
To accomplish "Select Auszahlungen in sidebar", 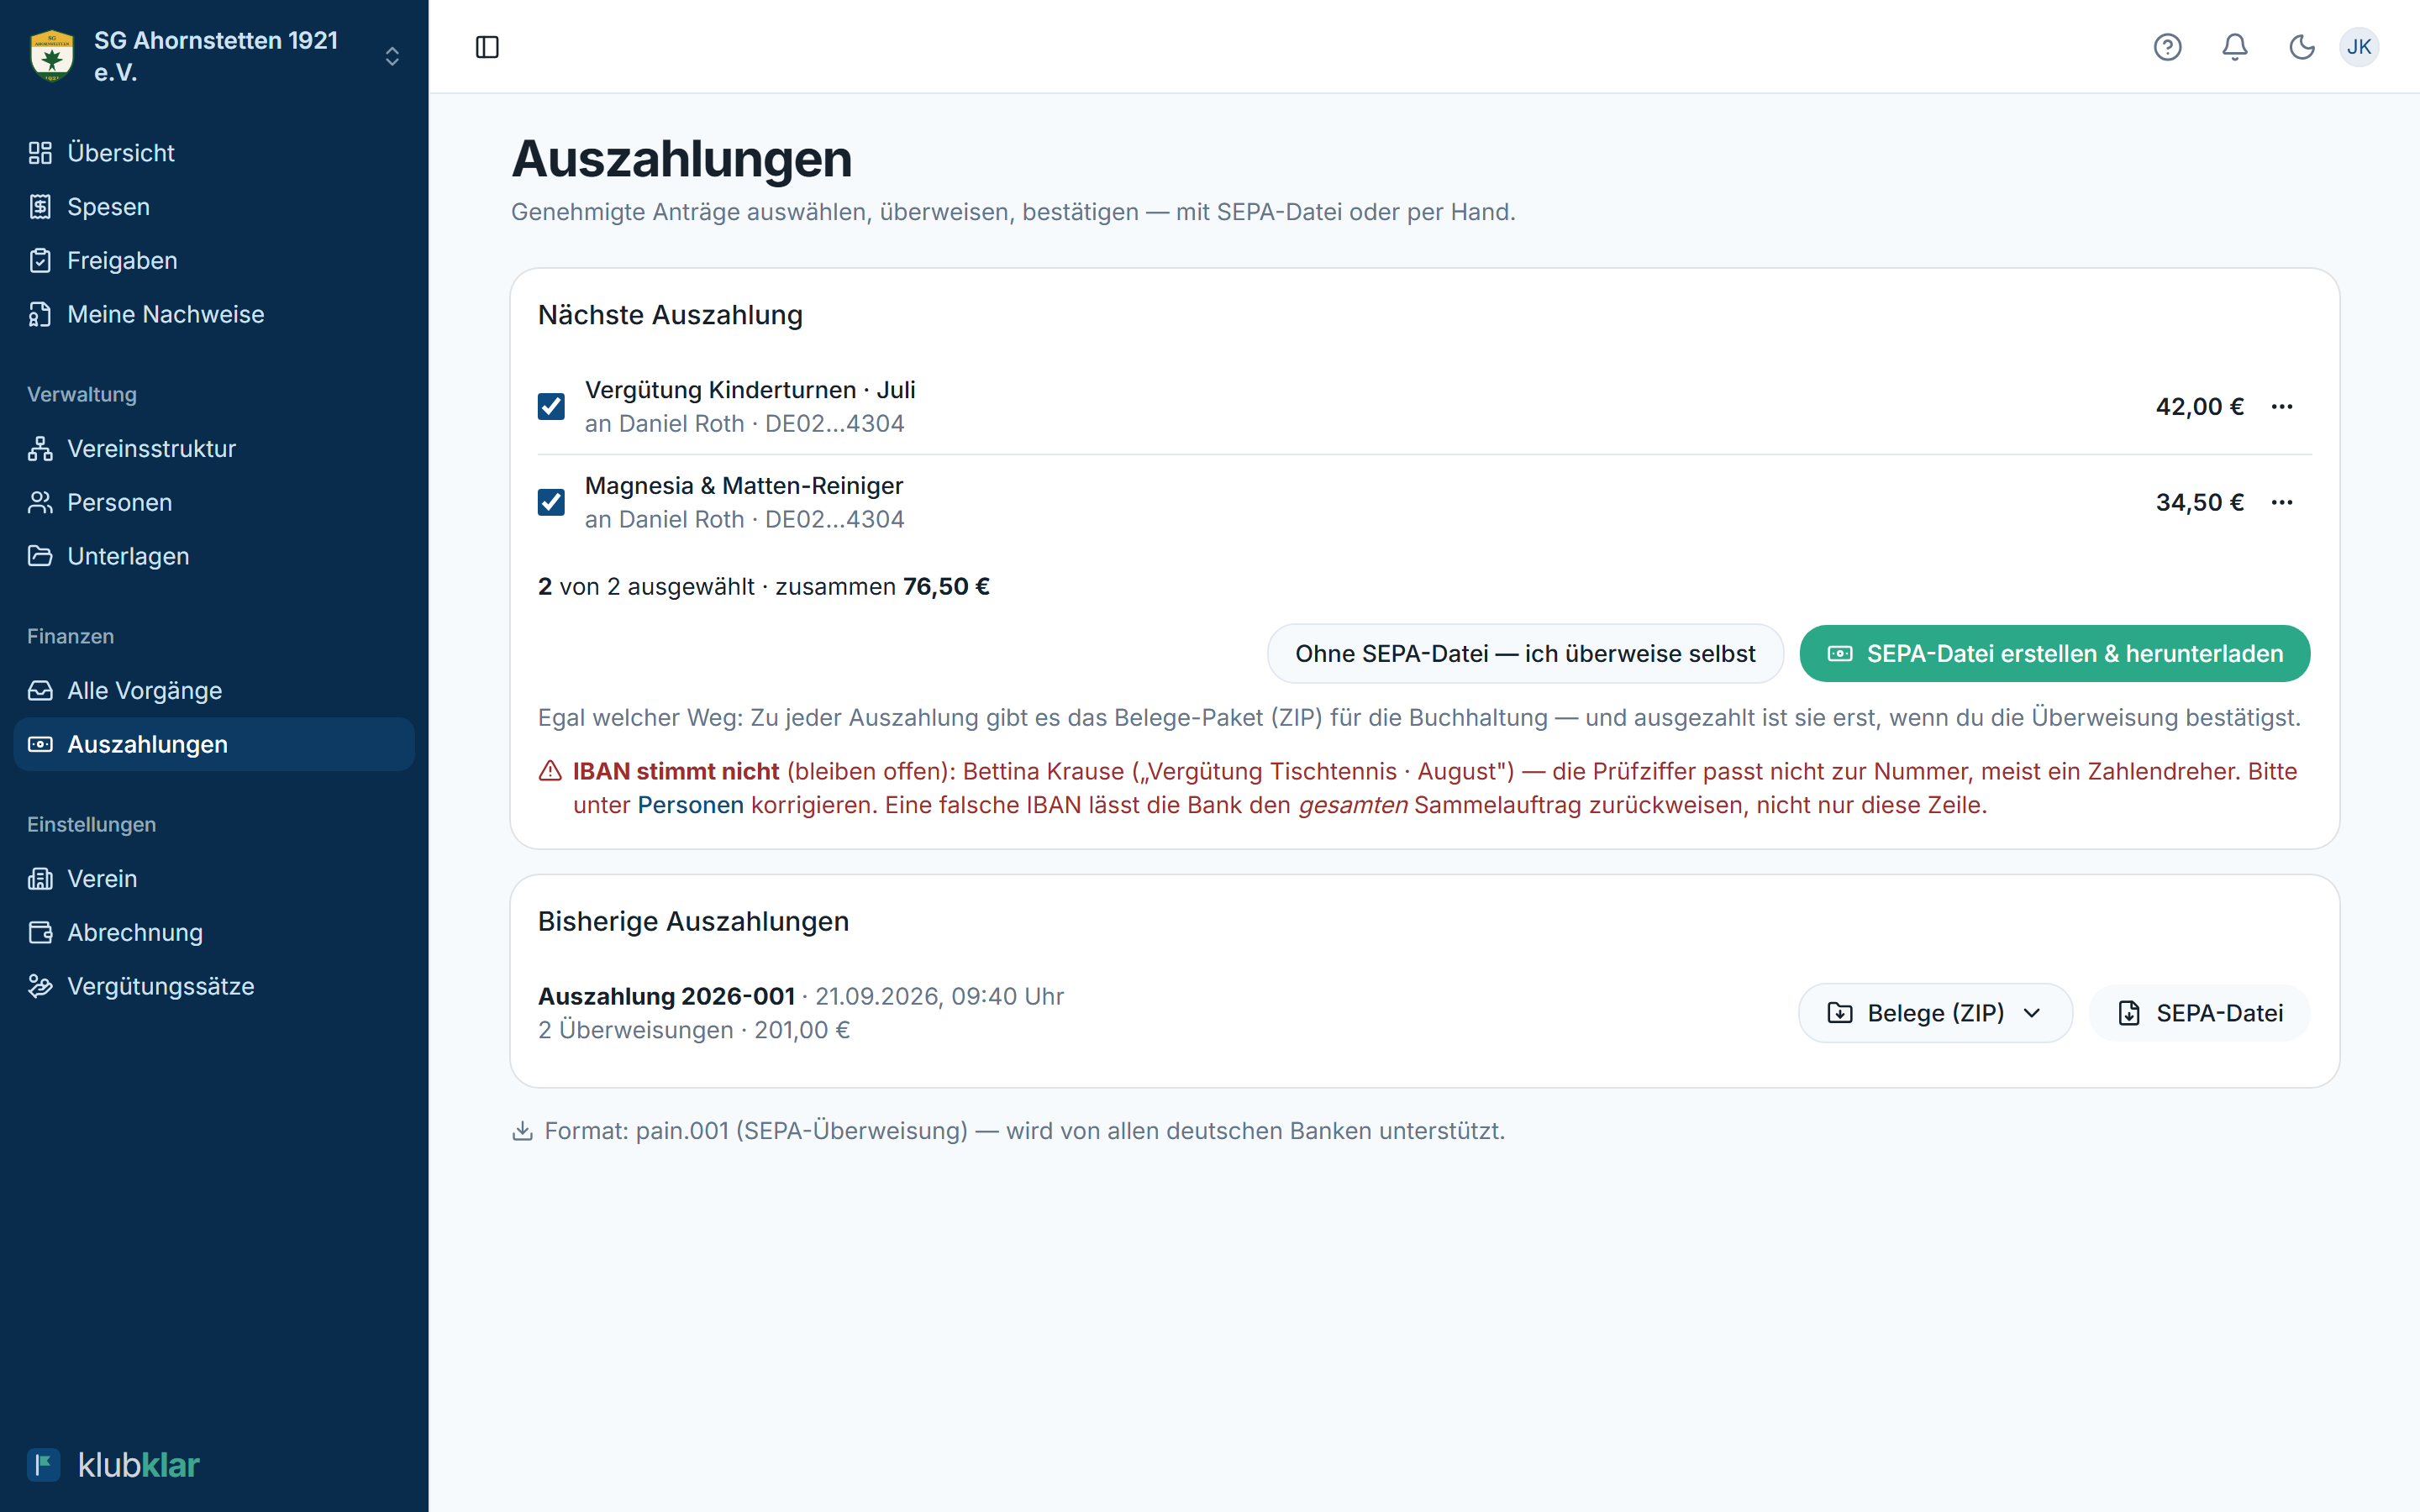I will click(214, 744).
